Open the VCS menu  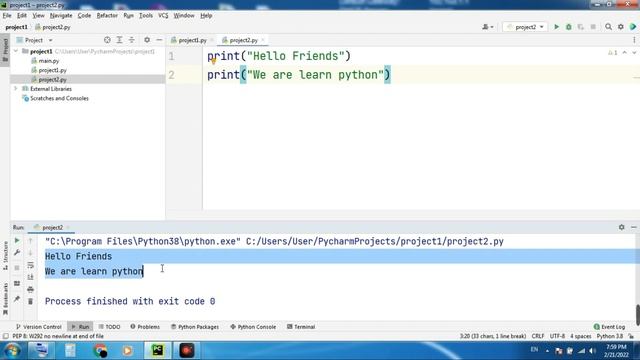pos(163,16)
